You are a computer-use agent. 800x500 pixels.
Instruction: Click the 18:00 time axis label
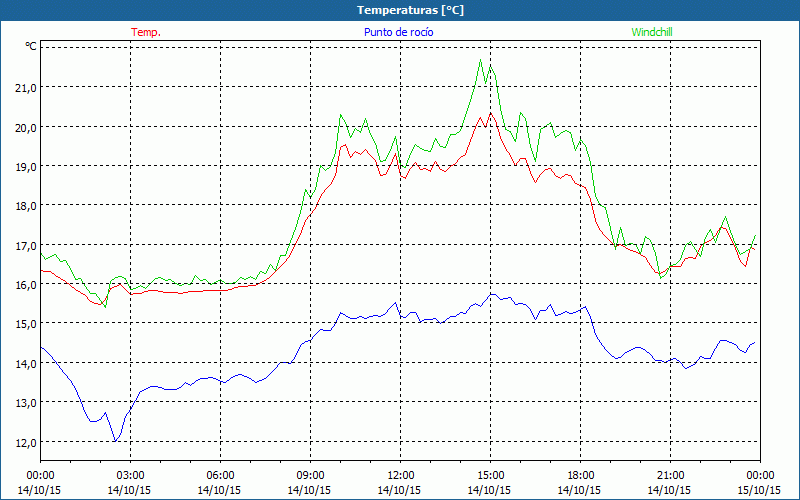(580, 476)
